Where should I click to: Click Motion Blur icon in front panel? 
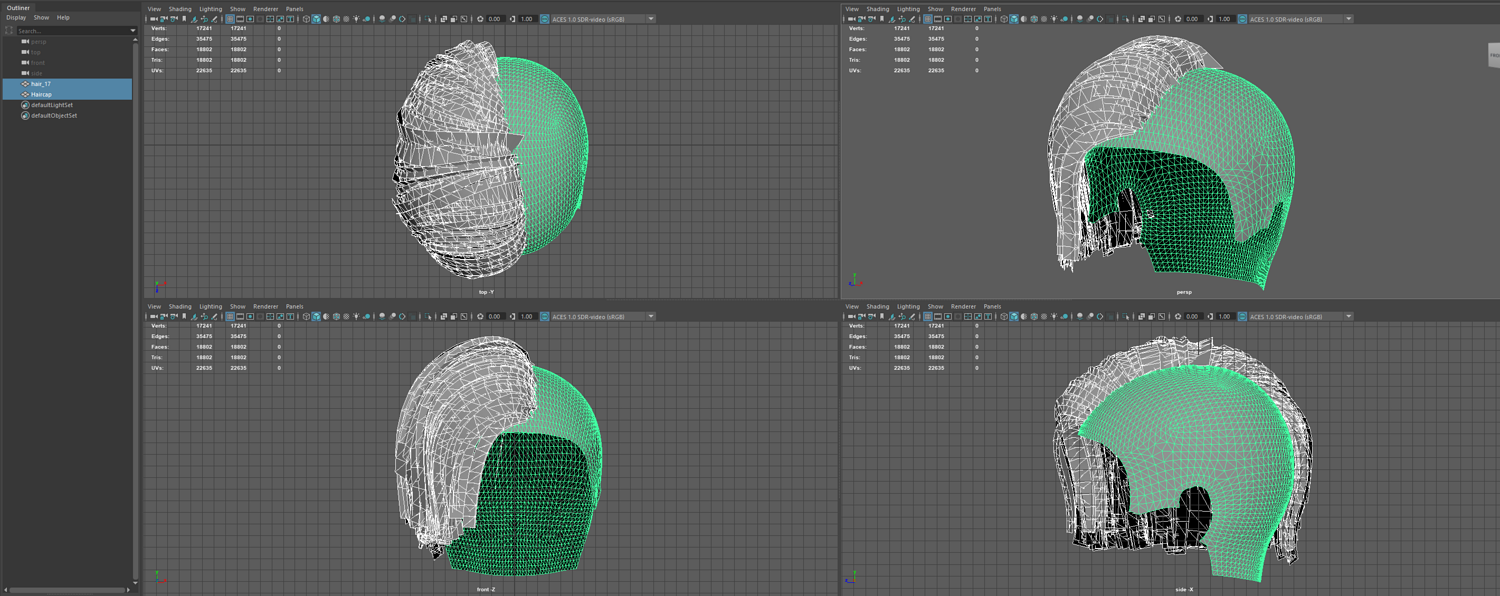coord(392,316)
